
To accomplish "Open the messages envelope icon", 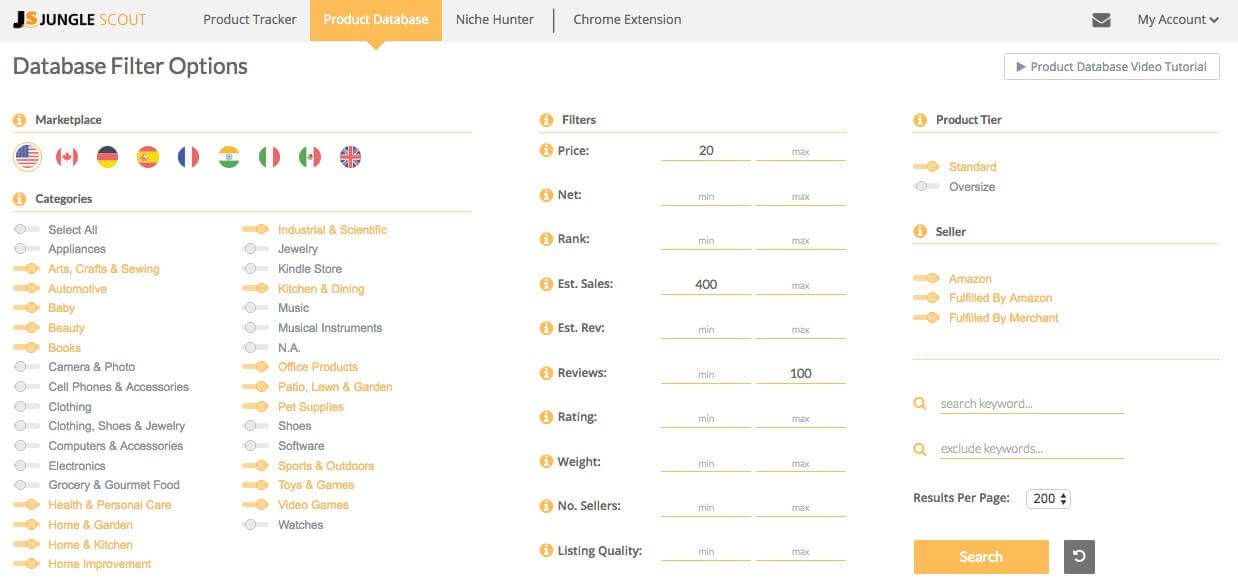I will [x=1102, y=18].
